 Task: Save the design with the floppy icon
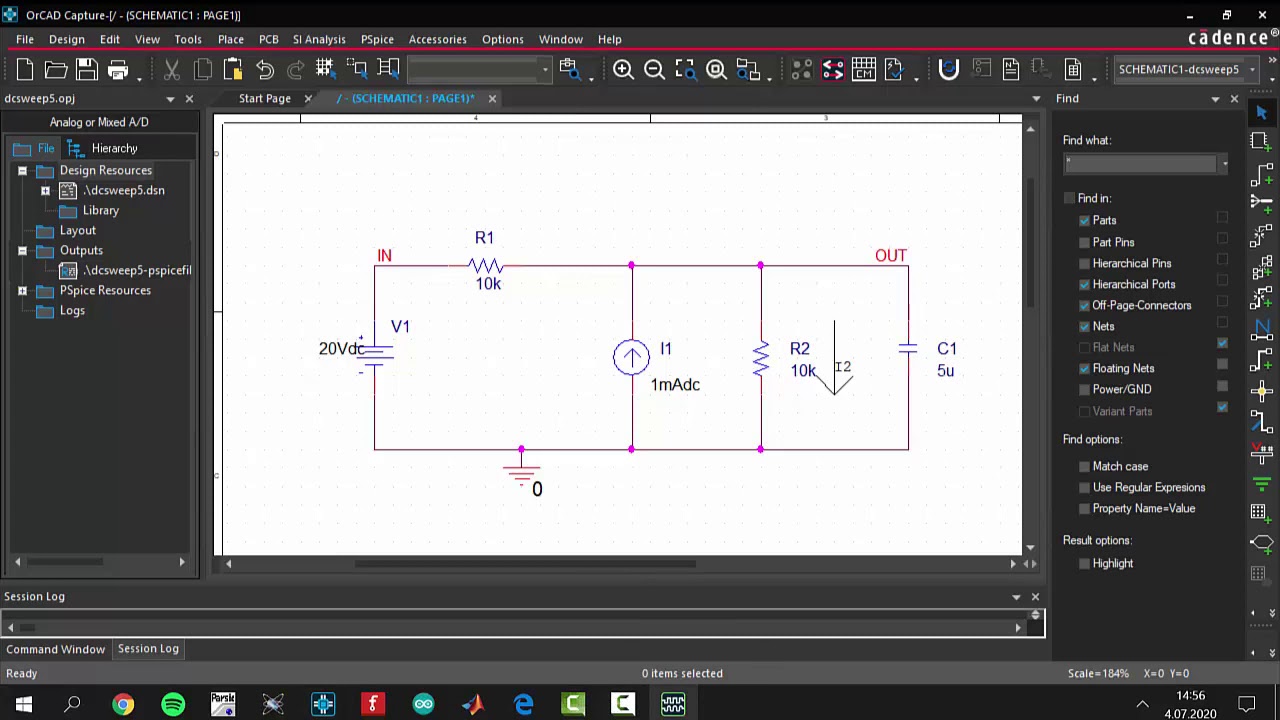[87, 69]
